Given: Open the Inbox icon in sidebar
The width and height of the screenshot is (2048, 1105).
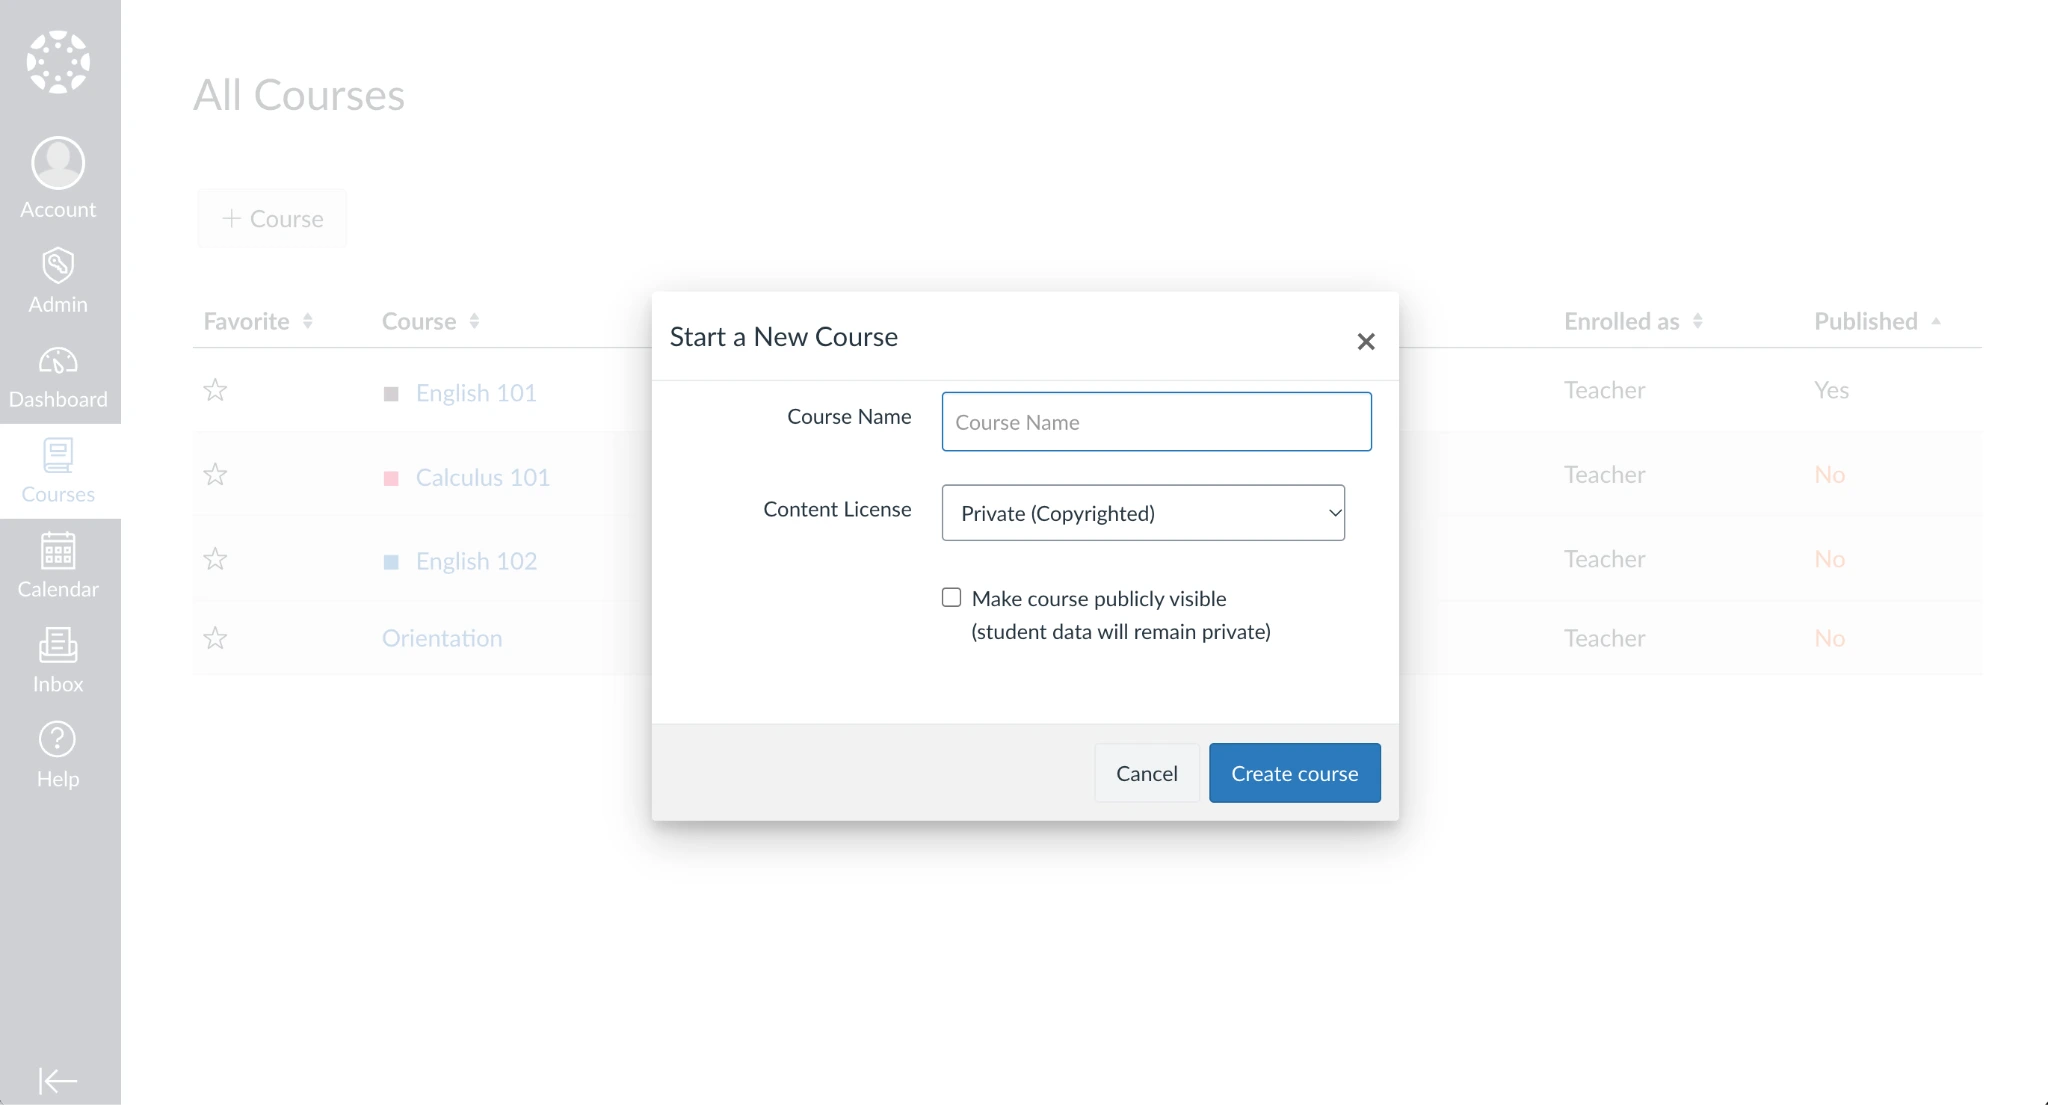Looking at the screenshot, I should point(58,645).
